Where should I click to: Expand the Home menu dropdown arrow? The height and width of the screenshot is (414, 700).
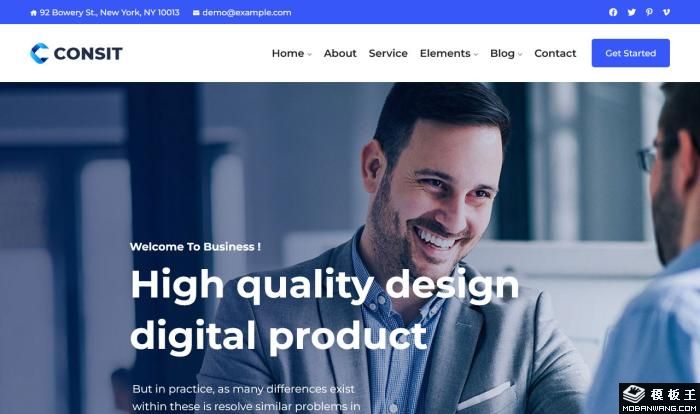pos(309,54)
